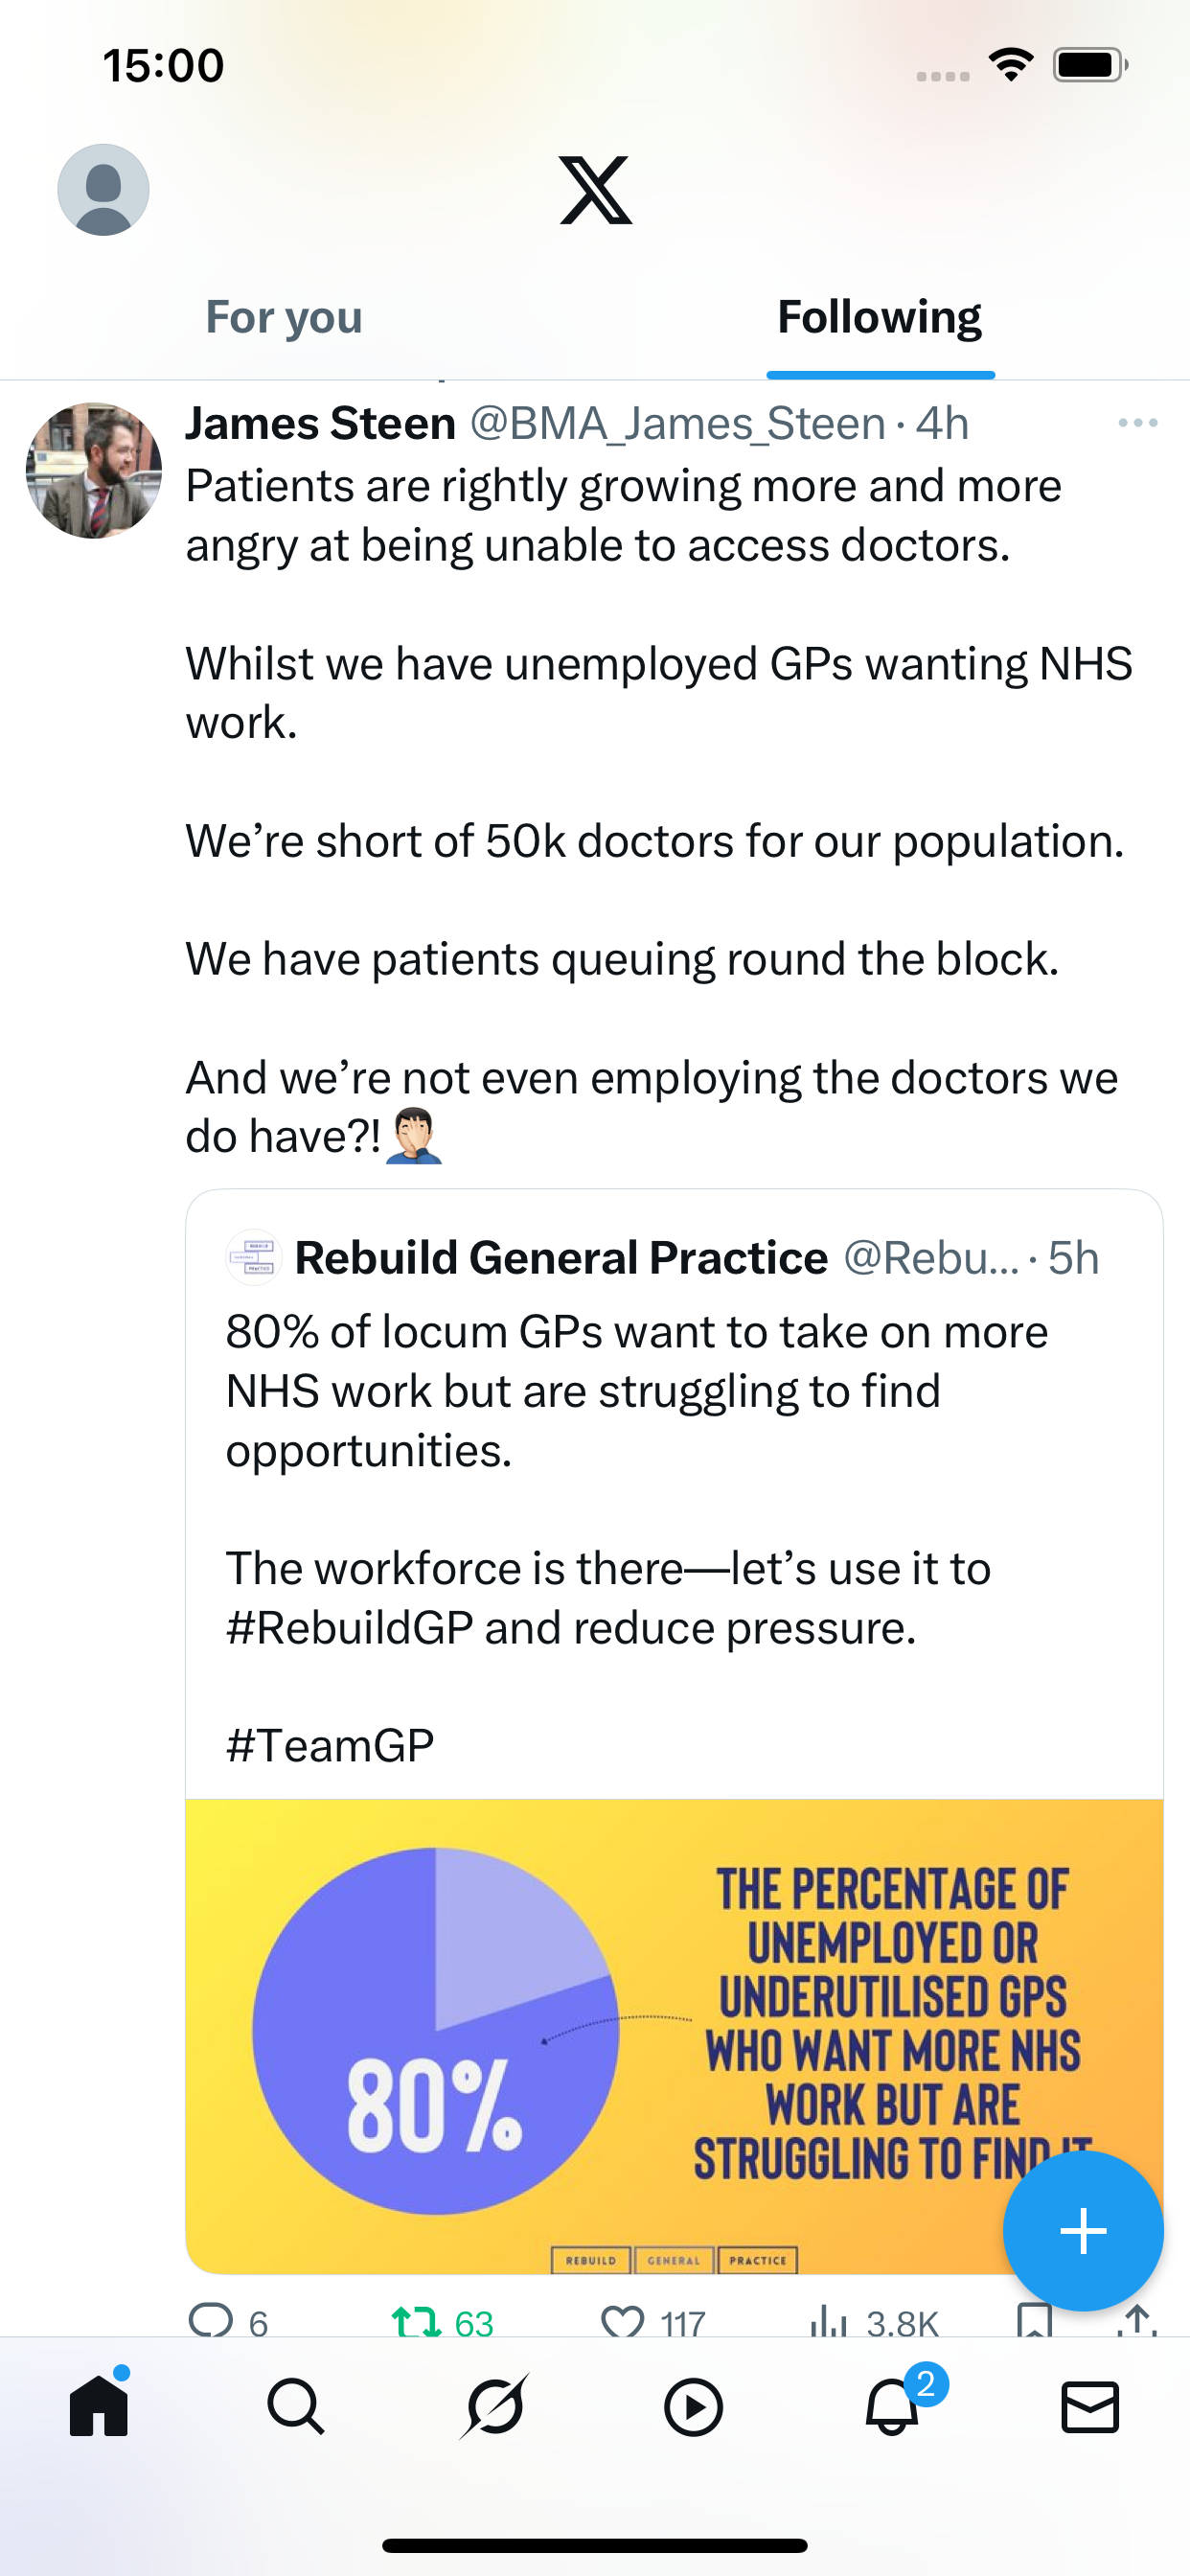Switch to the For you tab

284,318
